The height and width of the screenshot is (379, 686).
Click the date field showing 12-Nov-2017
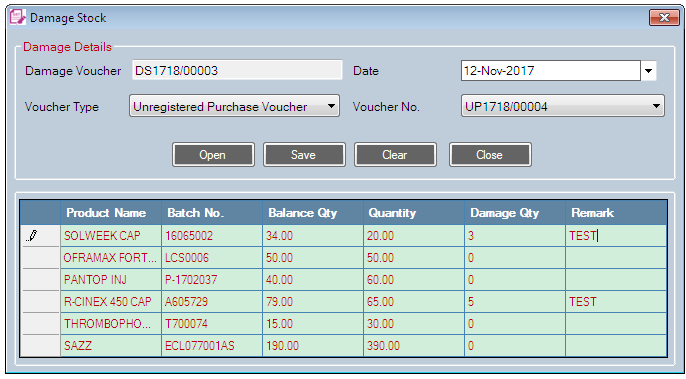551,71
